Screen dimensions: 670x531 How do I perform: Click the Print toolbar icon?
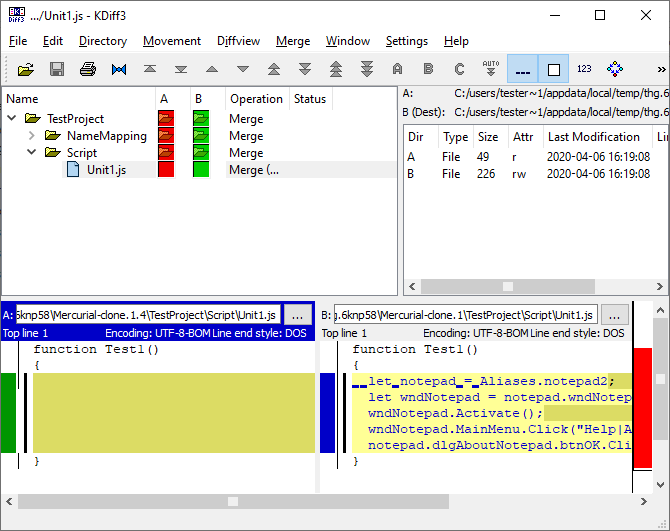(x=88, y=69)
